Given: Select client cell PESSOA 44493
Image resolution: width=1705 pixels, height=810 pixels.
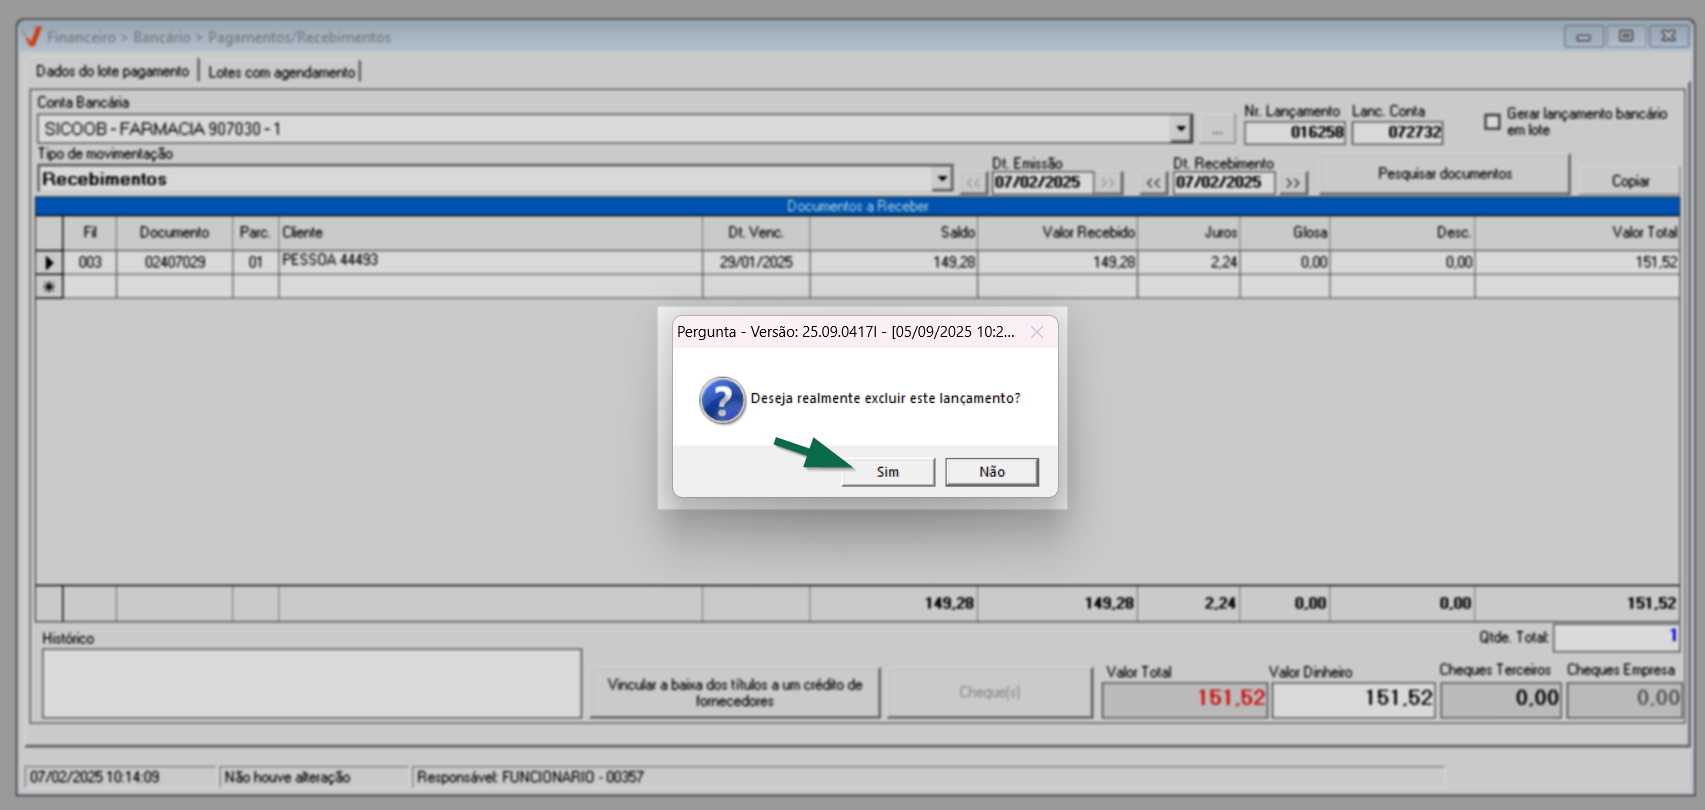Looking at the screenshot, I should pos(490,262).
